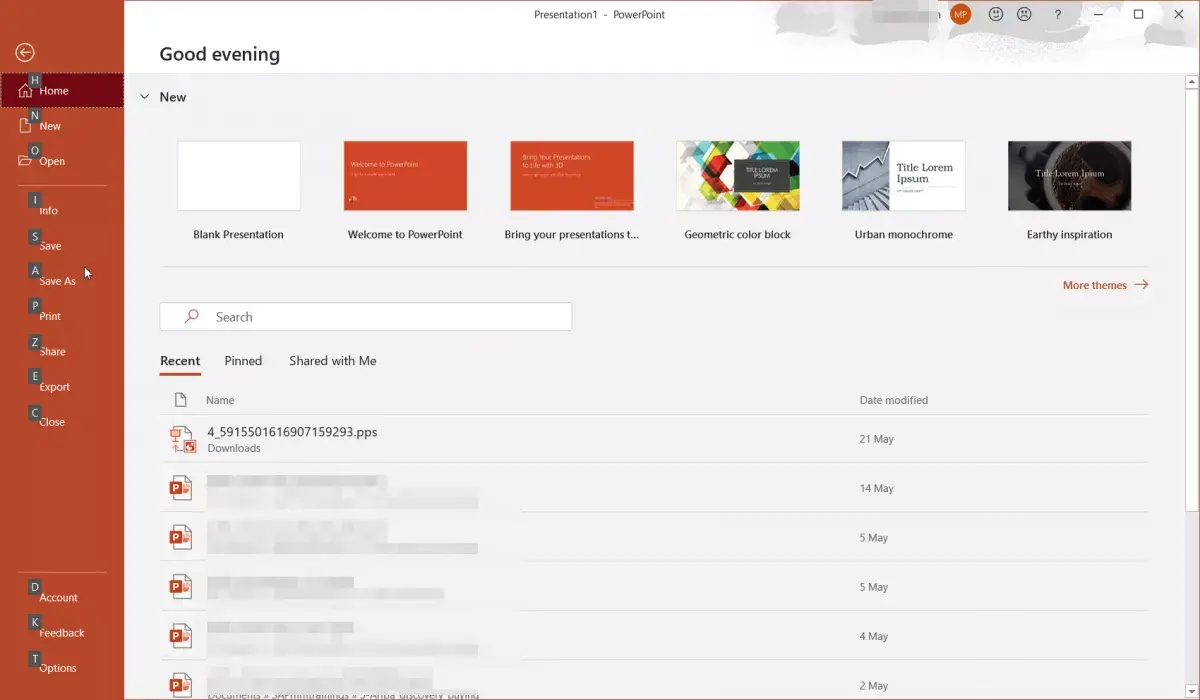Click the back arrow to leave Backstage
The height and width of the screenshot is (700, 1200).
(25, 53)
